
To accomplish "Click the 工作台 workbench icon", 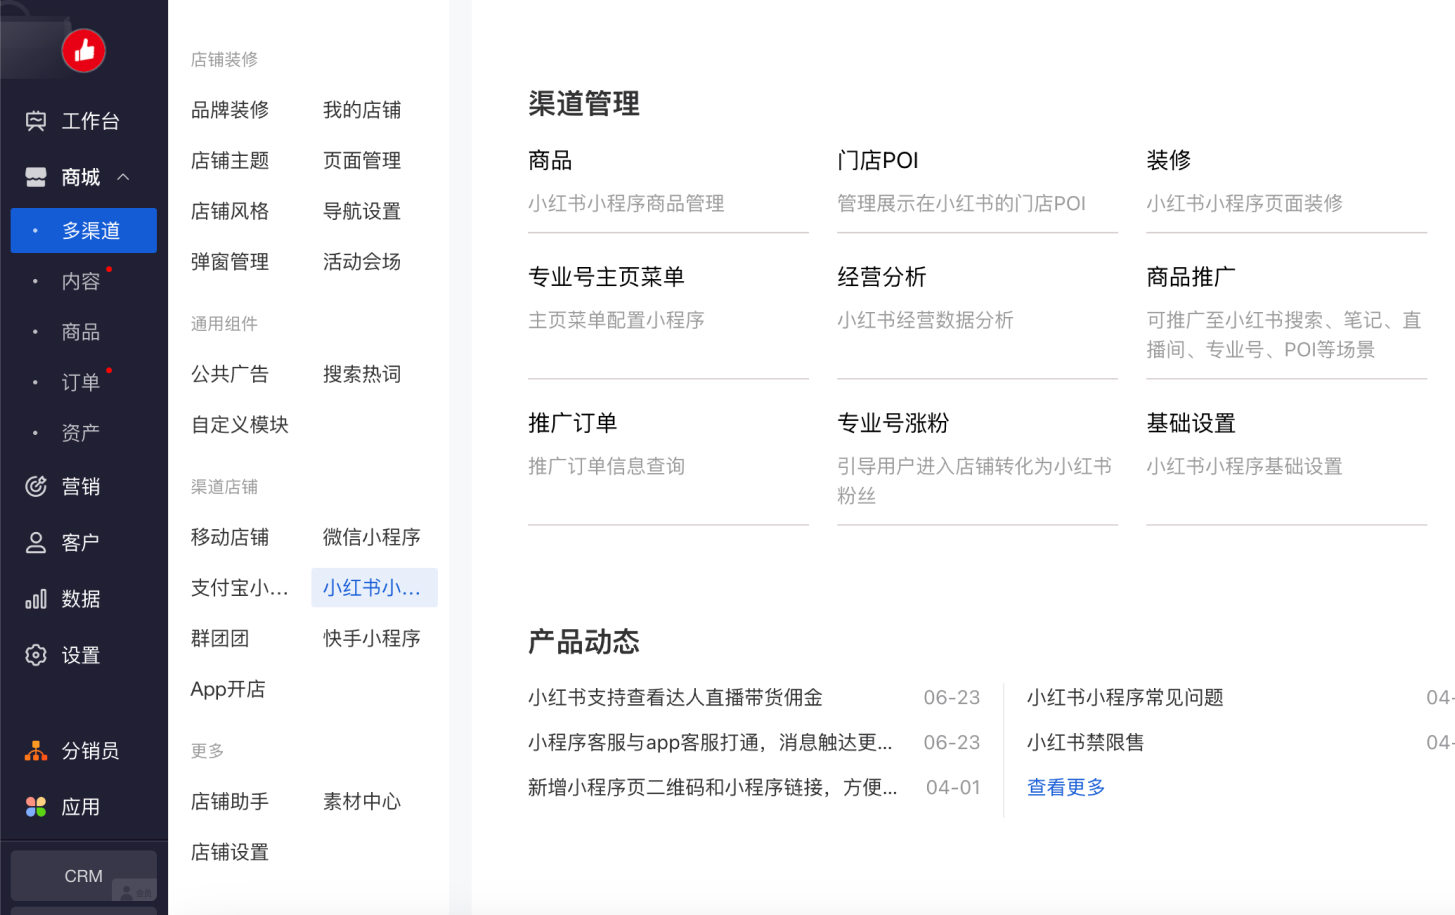I will point(36,121).
